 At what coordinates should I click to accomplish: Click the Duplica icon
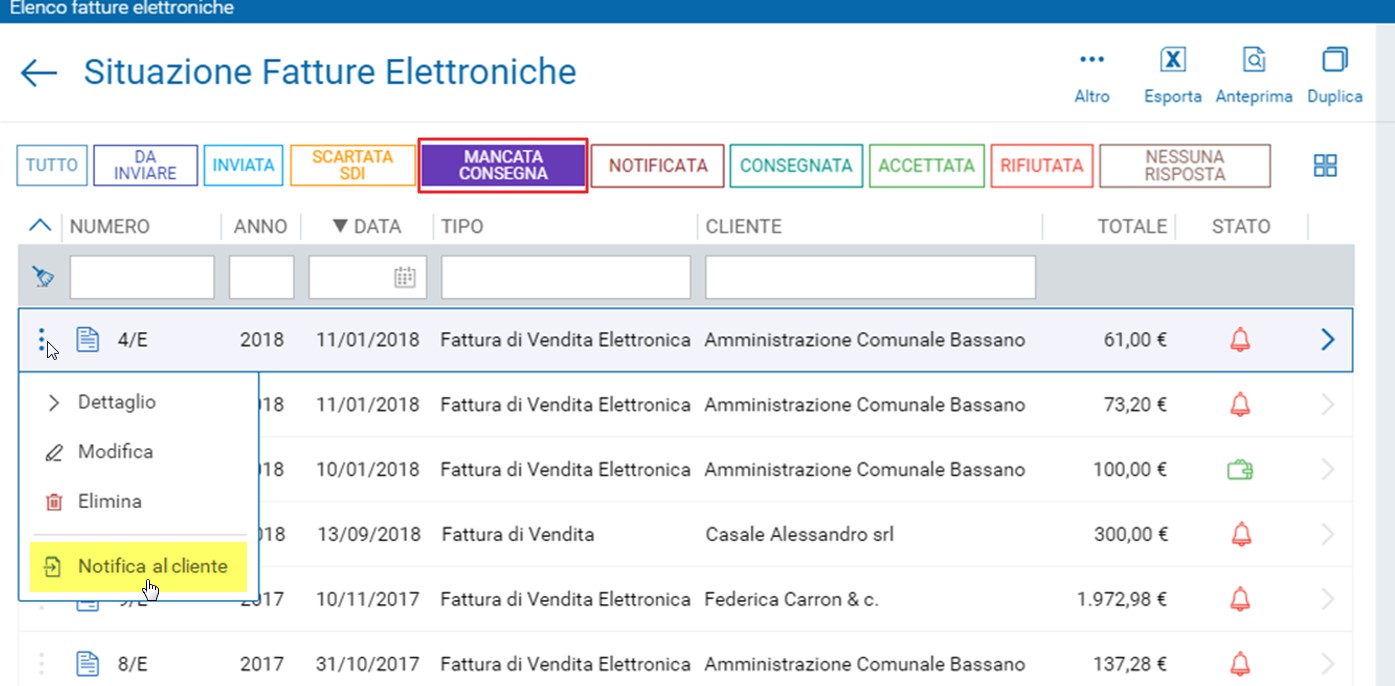[x=1335, y=60]
